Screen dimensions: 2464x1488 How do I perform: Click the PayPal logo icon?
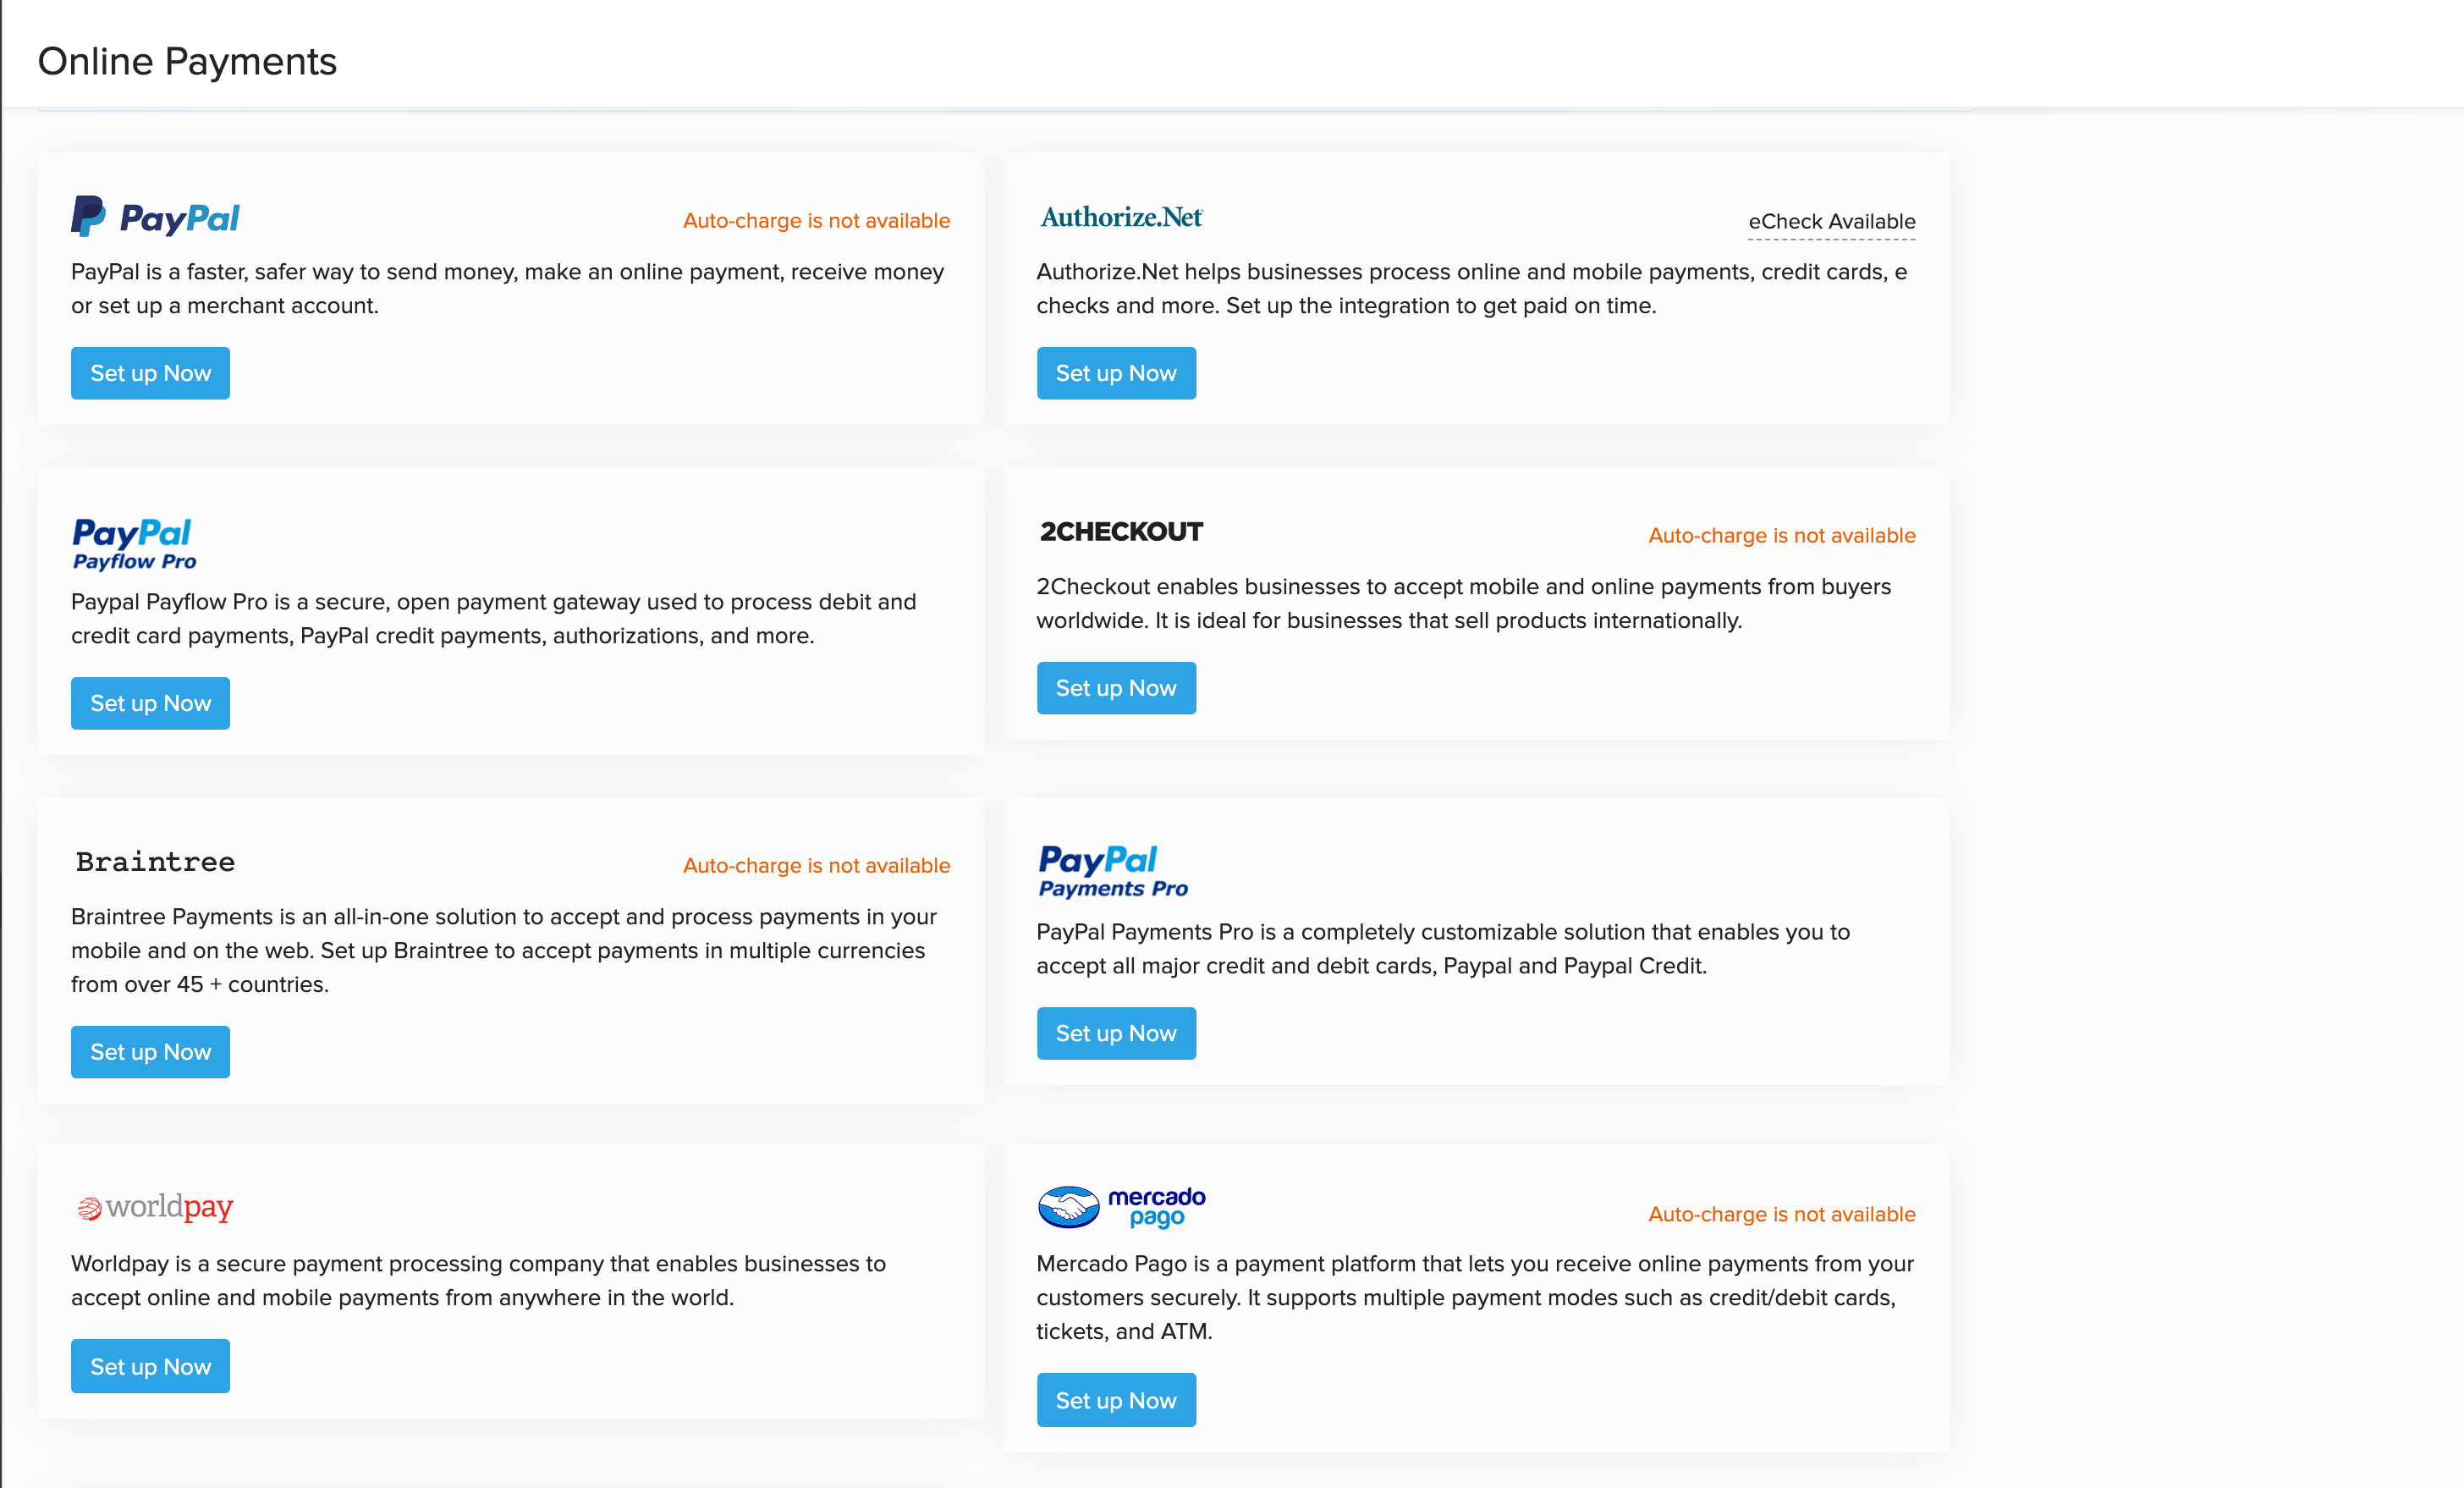pos(155,217)
